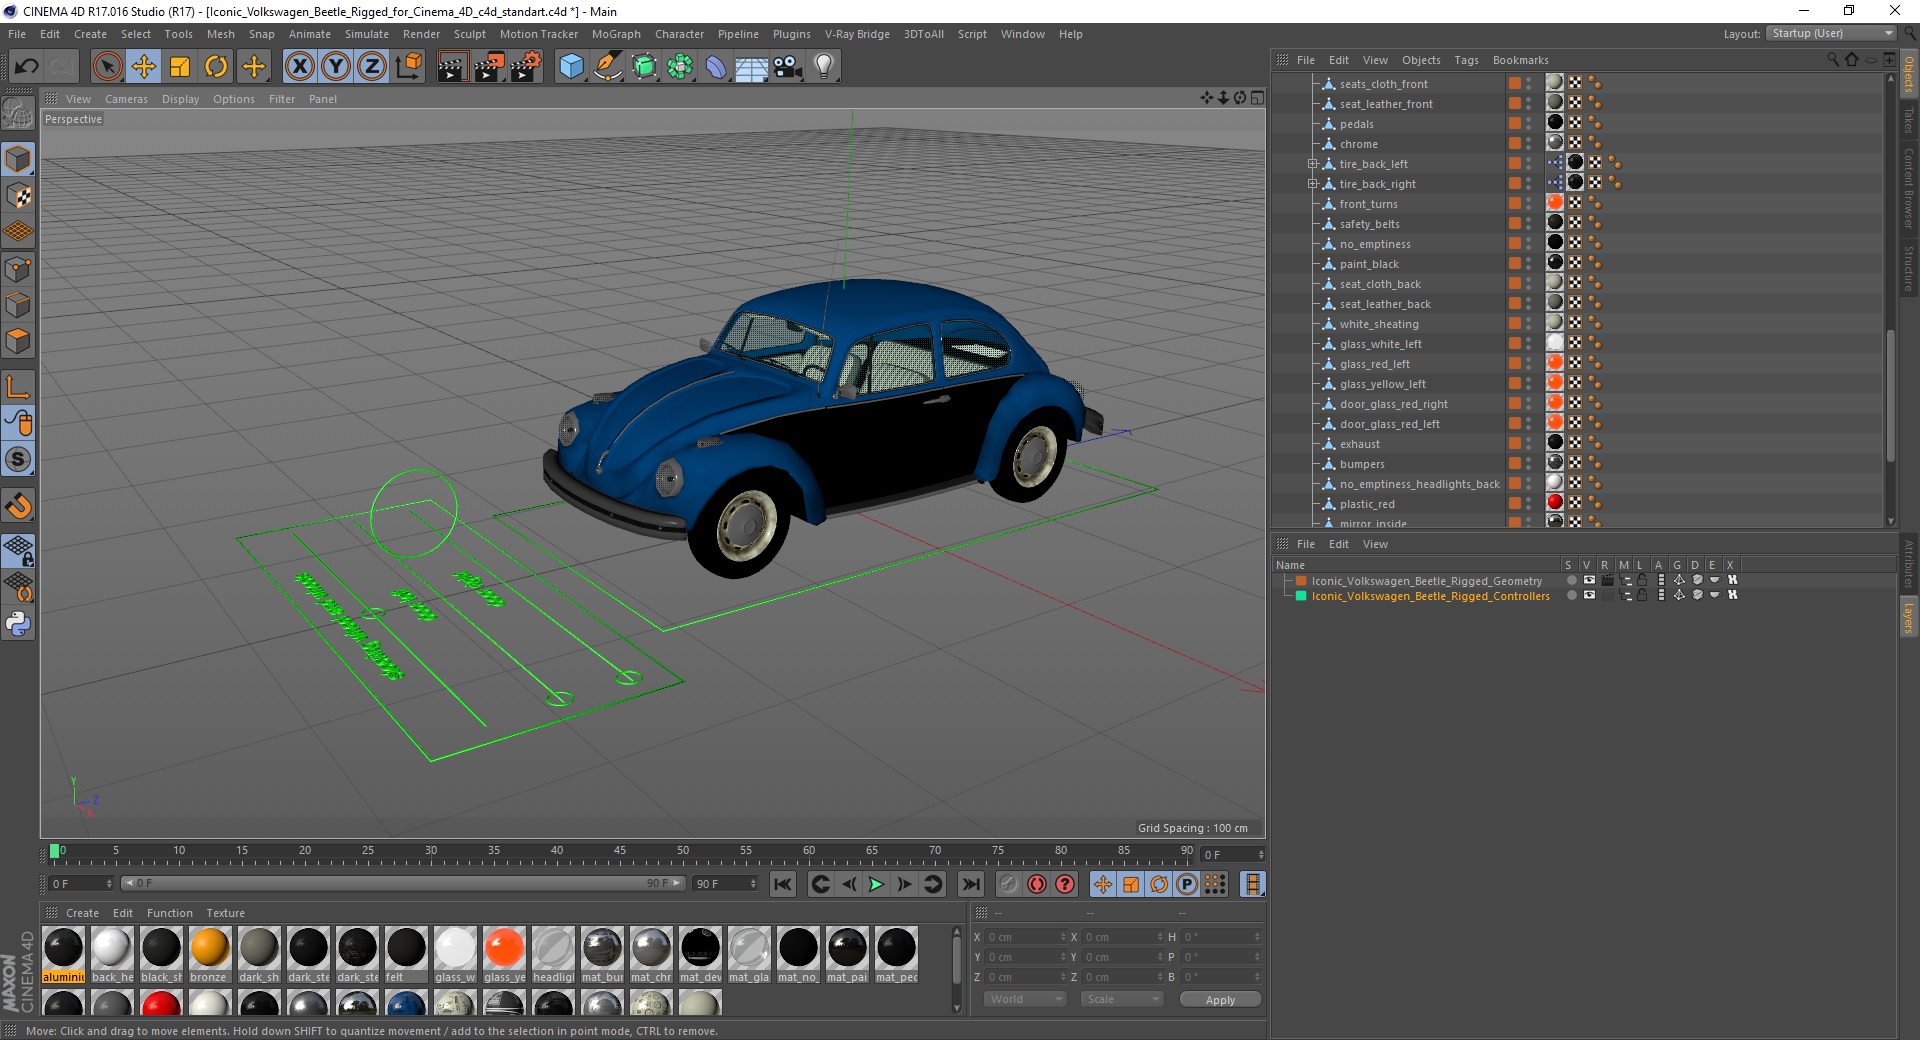
Task: Toggle Position keyframe recording
Action: 1103,884
